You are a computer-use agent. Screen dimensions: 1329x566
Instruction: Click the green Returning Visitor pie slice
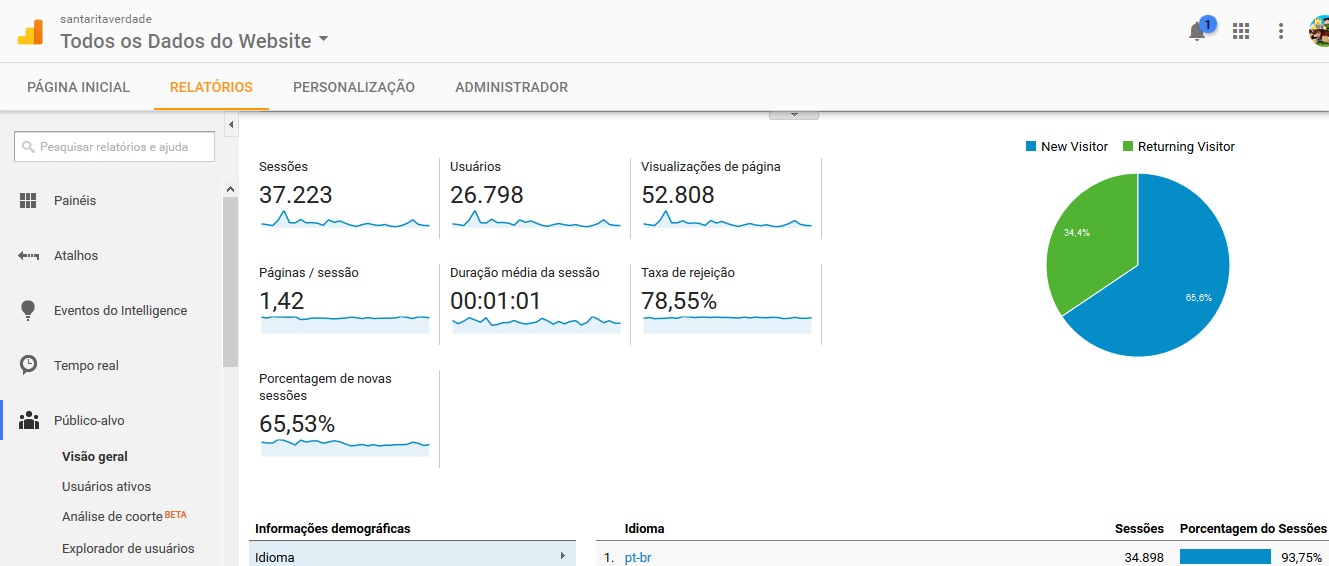1092,250
